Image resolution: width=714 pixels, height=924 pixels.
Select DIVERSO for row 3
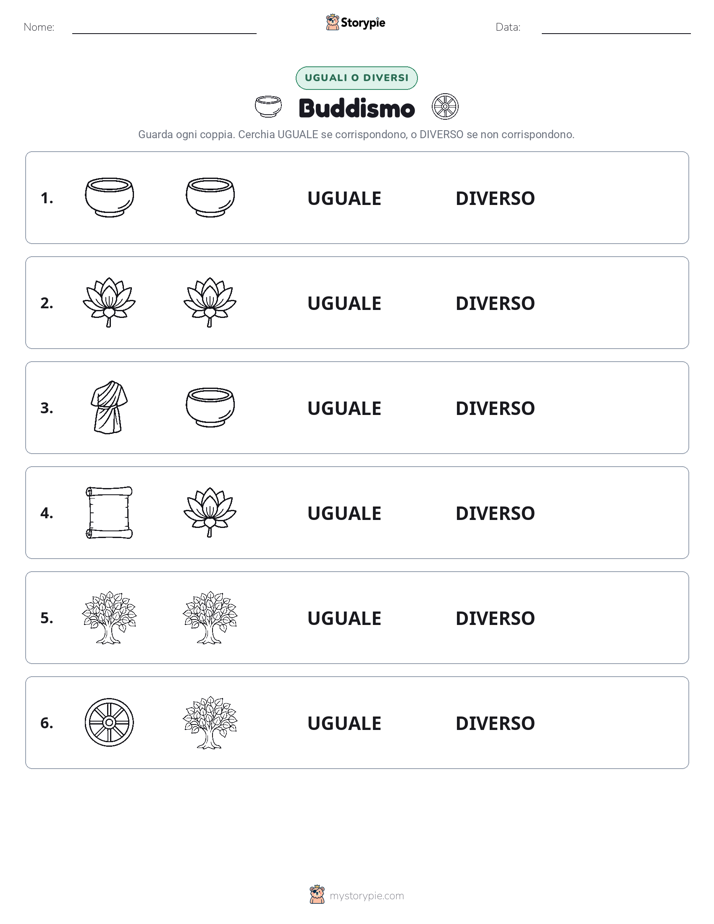[x=495, y=408]
